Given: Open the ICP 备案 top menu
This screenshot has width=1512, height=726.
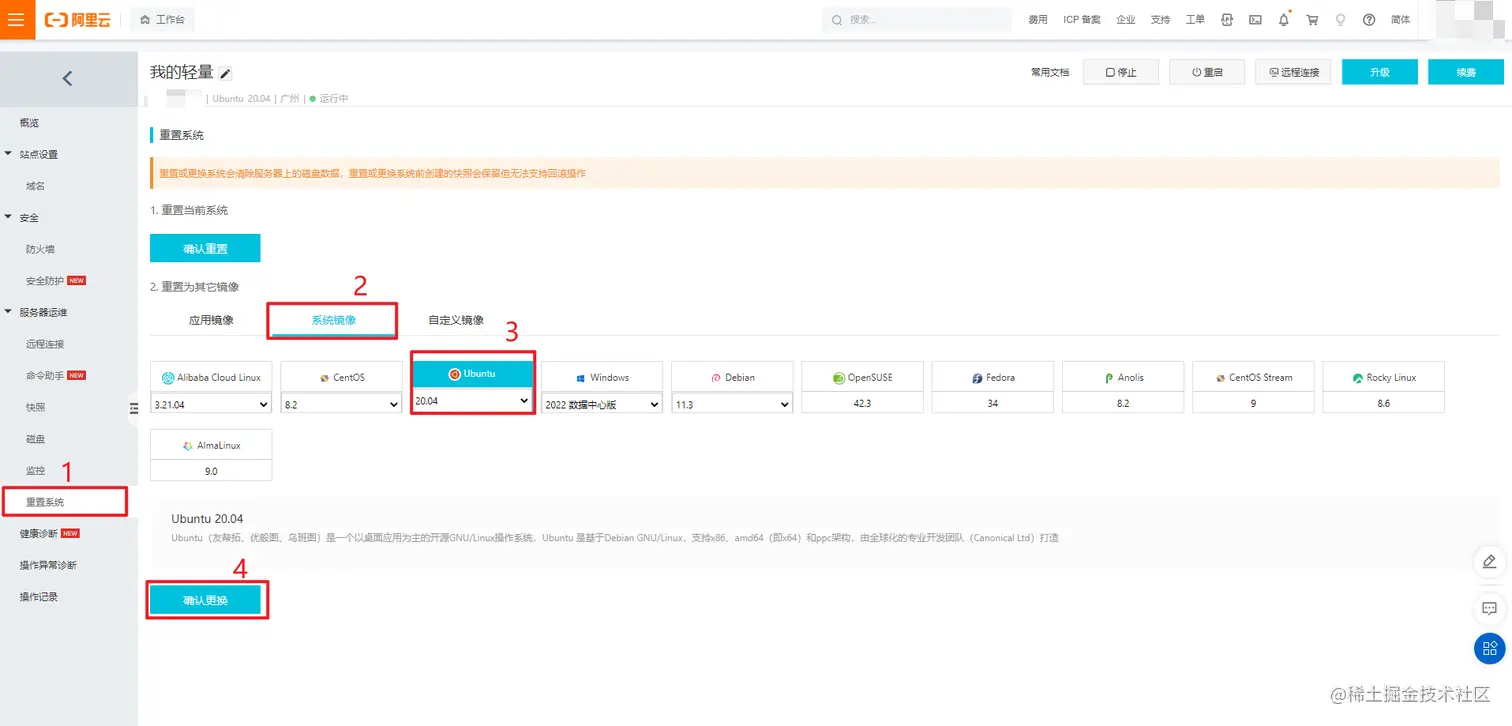Looking at the screenshot, I should tap(1082, 20).
